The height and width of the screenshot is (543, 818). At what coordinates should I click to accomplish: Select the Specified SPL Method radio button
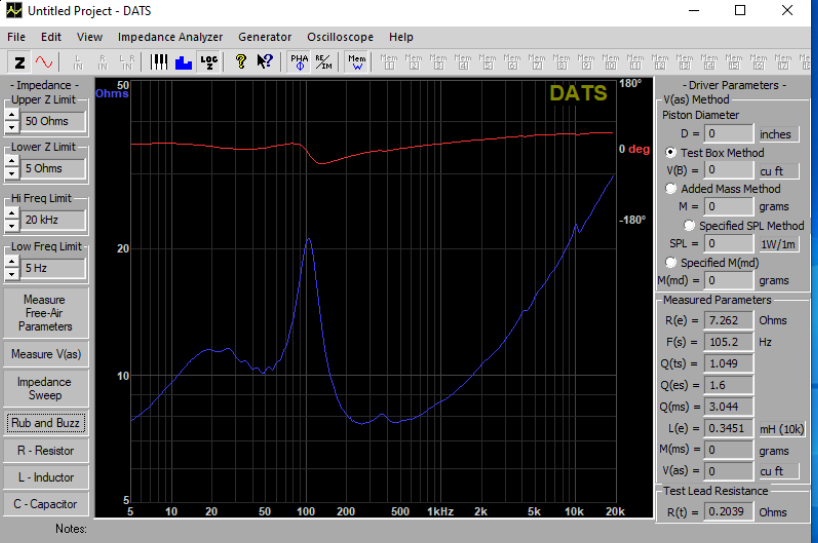coord(689,225)
